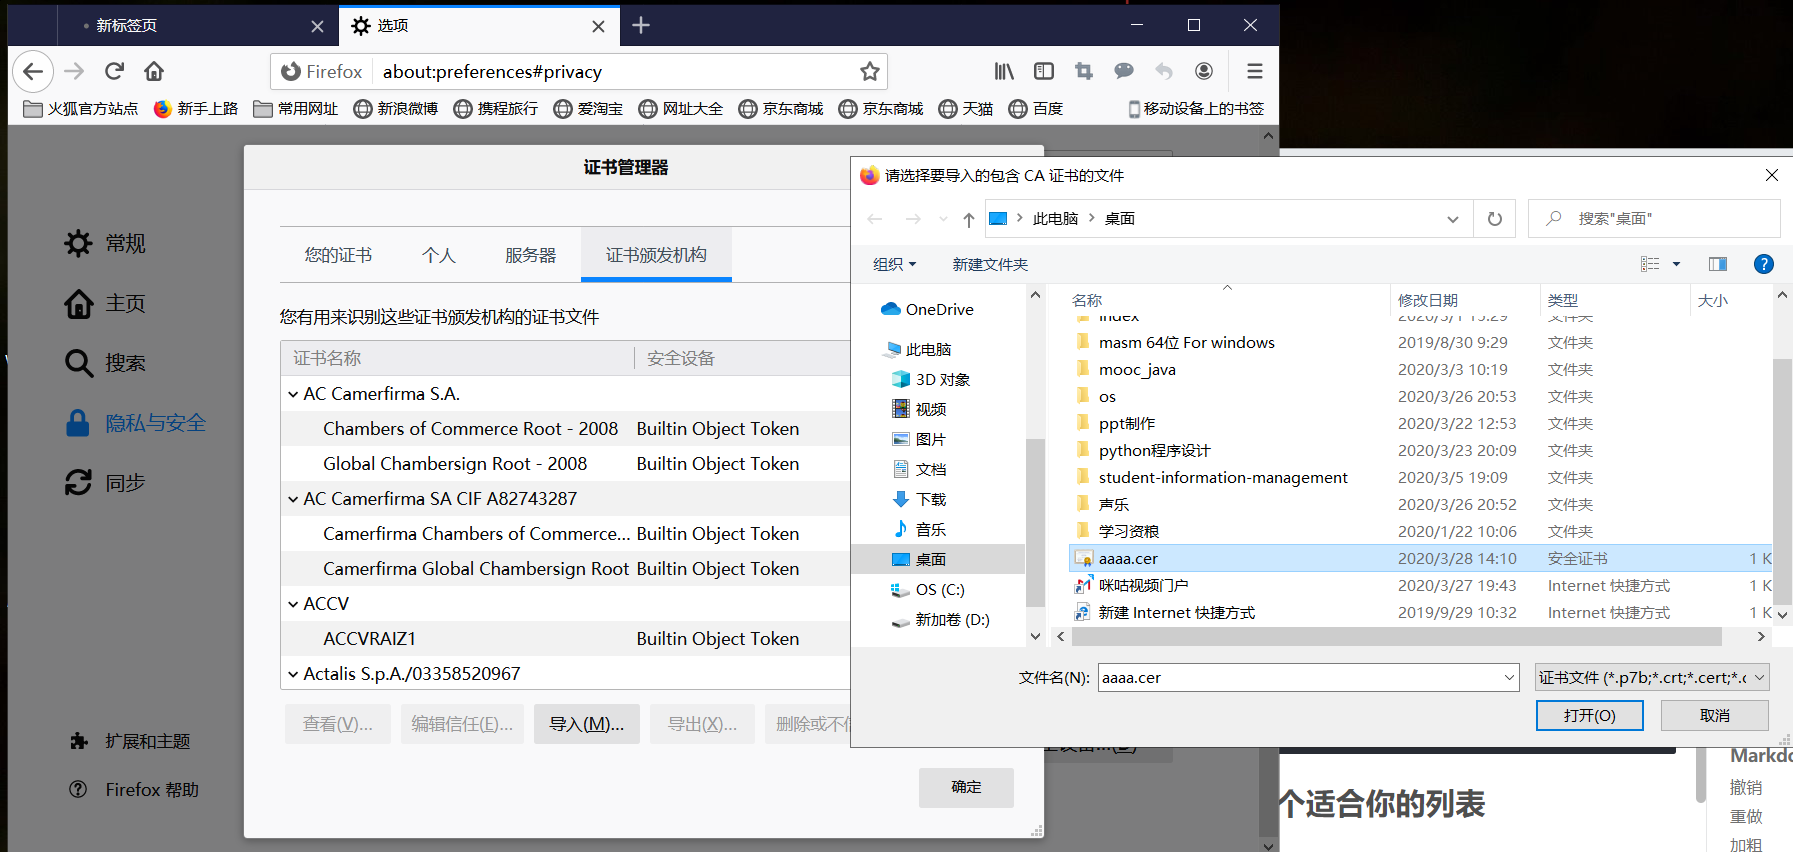Open 搜索 search settings category
The image size is (1793, 852).
(x=105, y=363)
